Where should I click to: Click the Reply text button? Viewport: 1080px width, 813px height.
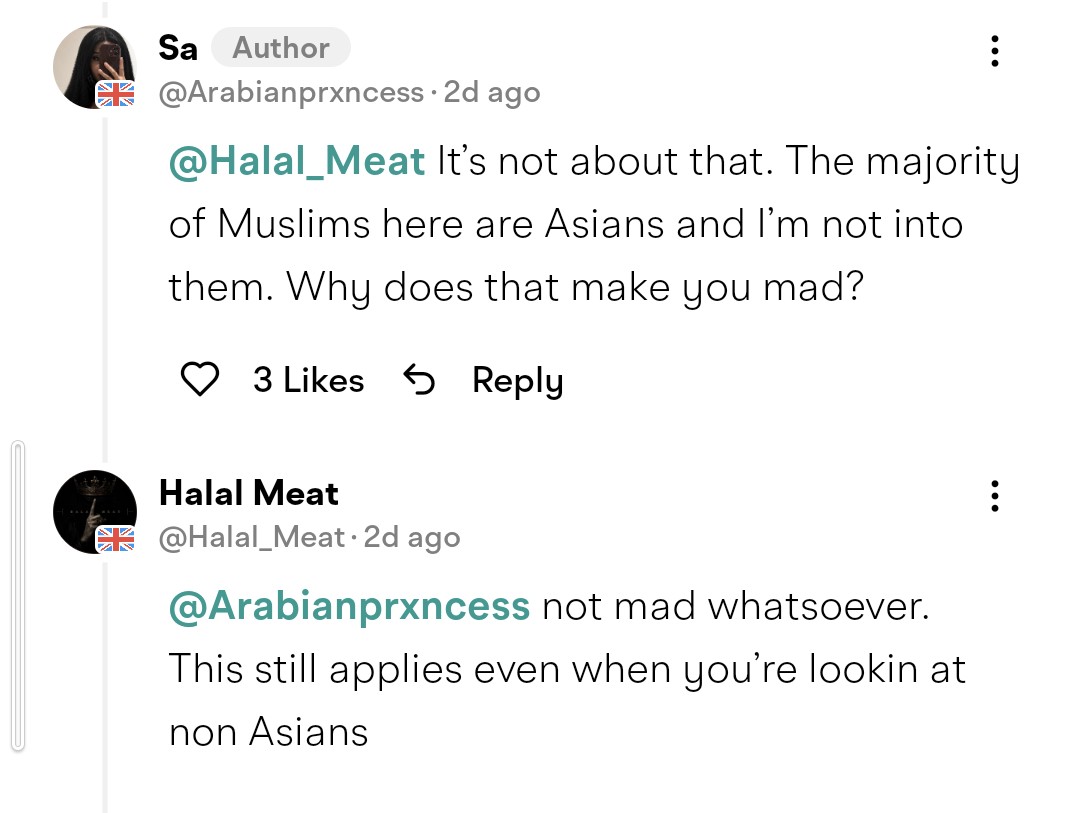tap(517, 380)
